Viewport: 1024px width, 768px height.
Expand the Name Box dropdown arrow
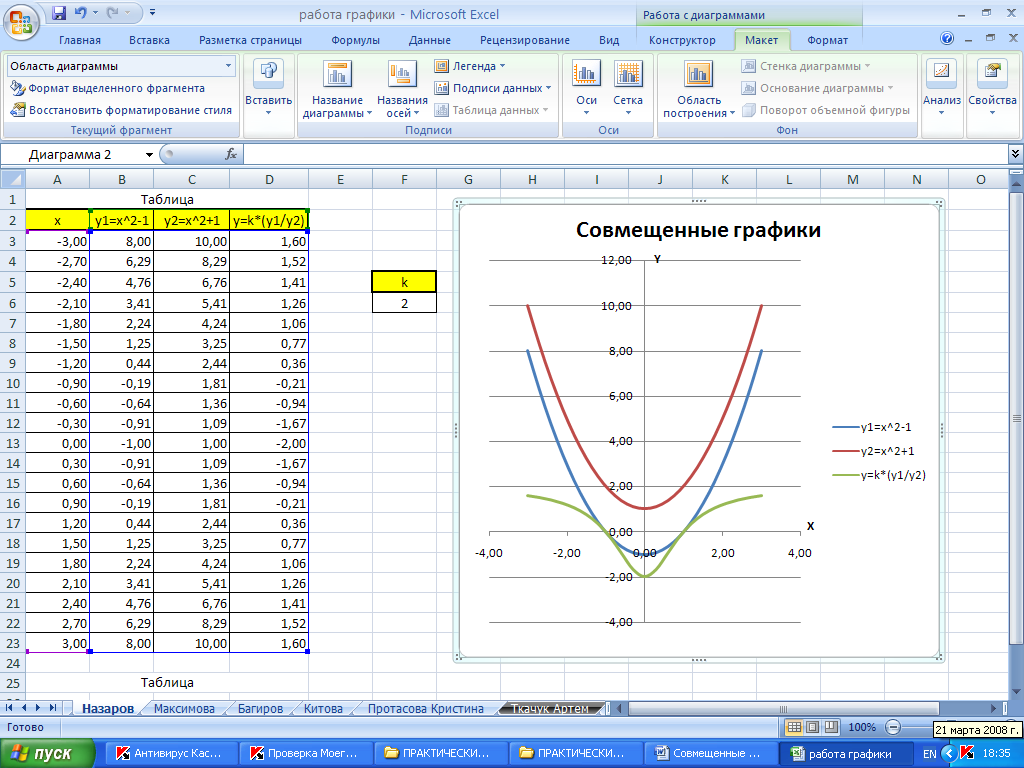tap(149, 155)
